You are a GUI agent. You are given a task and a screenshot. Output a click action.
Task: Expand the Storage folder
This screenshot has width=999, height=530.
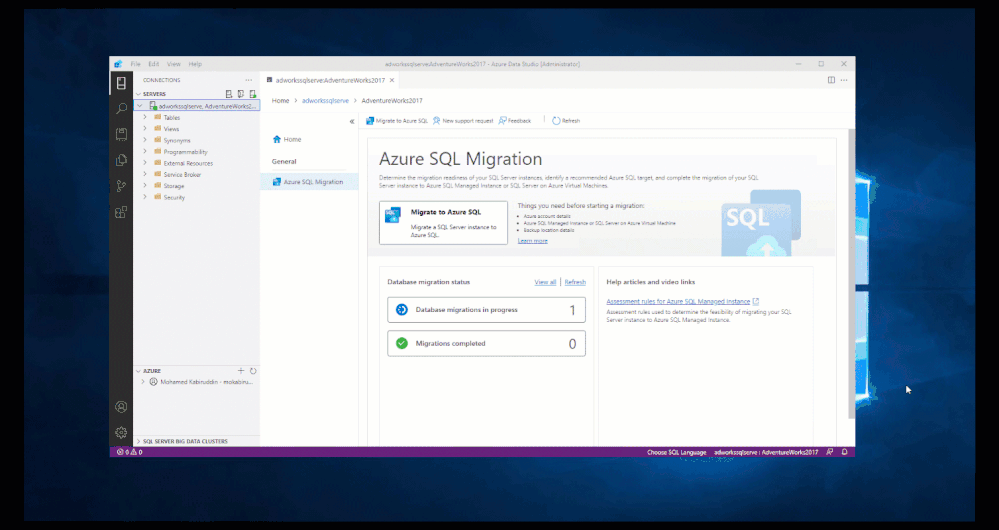(x=145, y=185)
